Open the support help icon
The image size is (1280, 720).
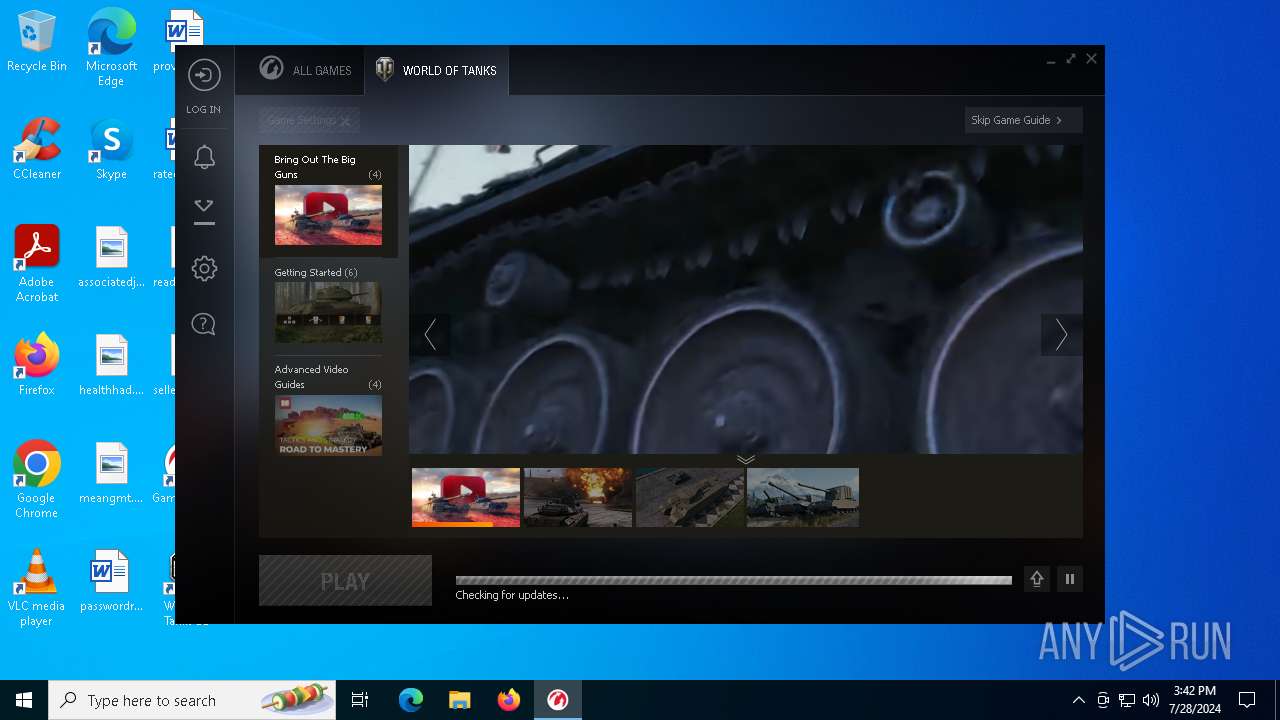pos(204,324)
